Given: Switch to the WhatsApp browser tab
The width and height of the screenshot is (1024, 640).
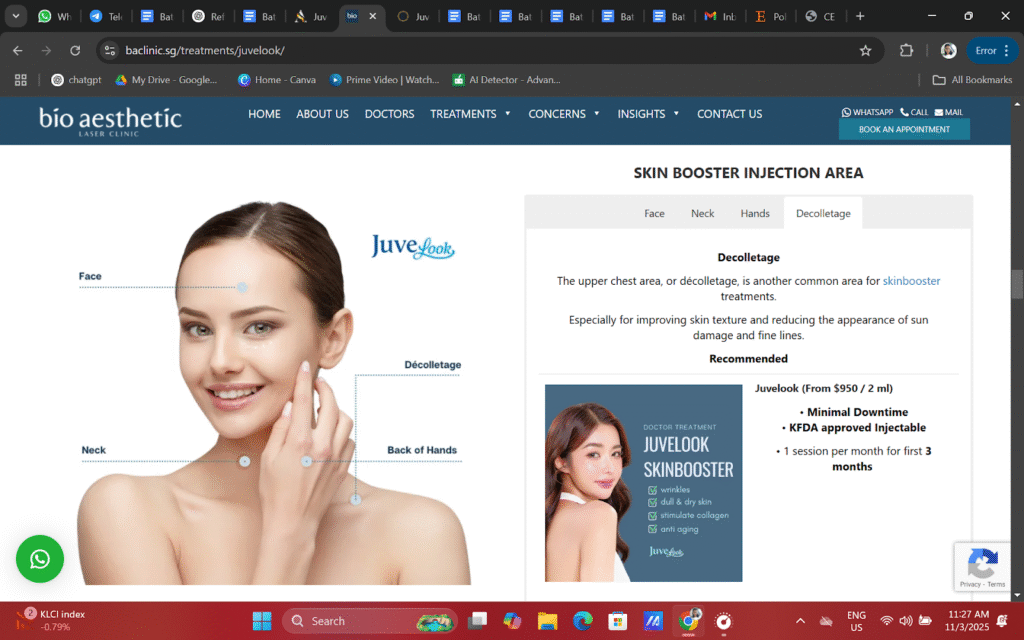Looking at the screenshot, I should click(x=54, y=16).
